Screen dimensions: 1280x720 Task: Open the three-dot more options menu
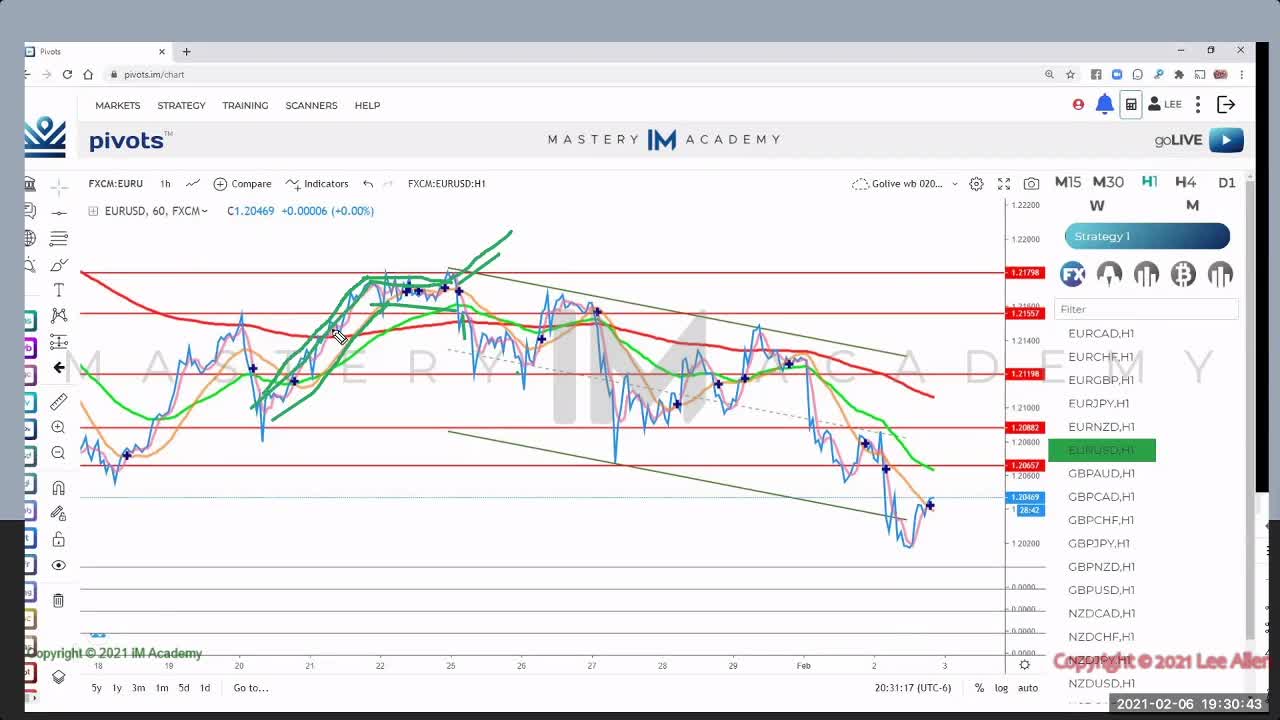coord(1198,104)
